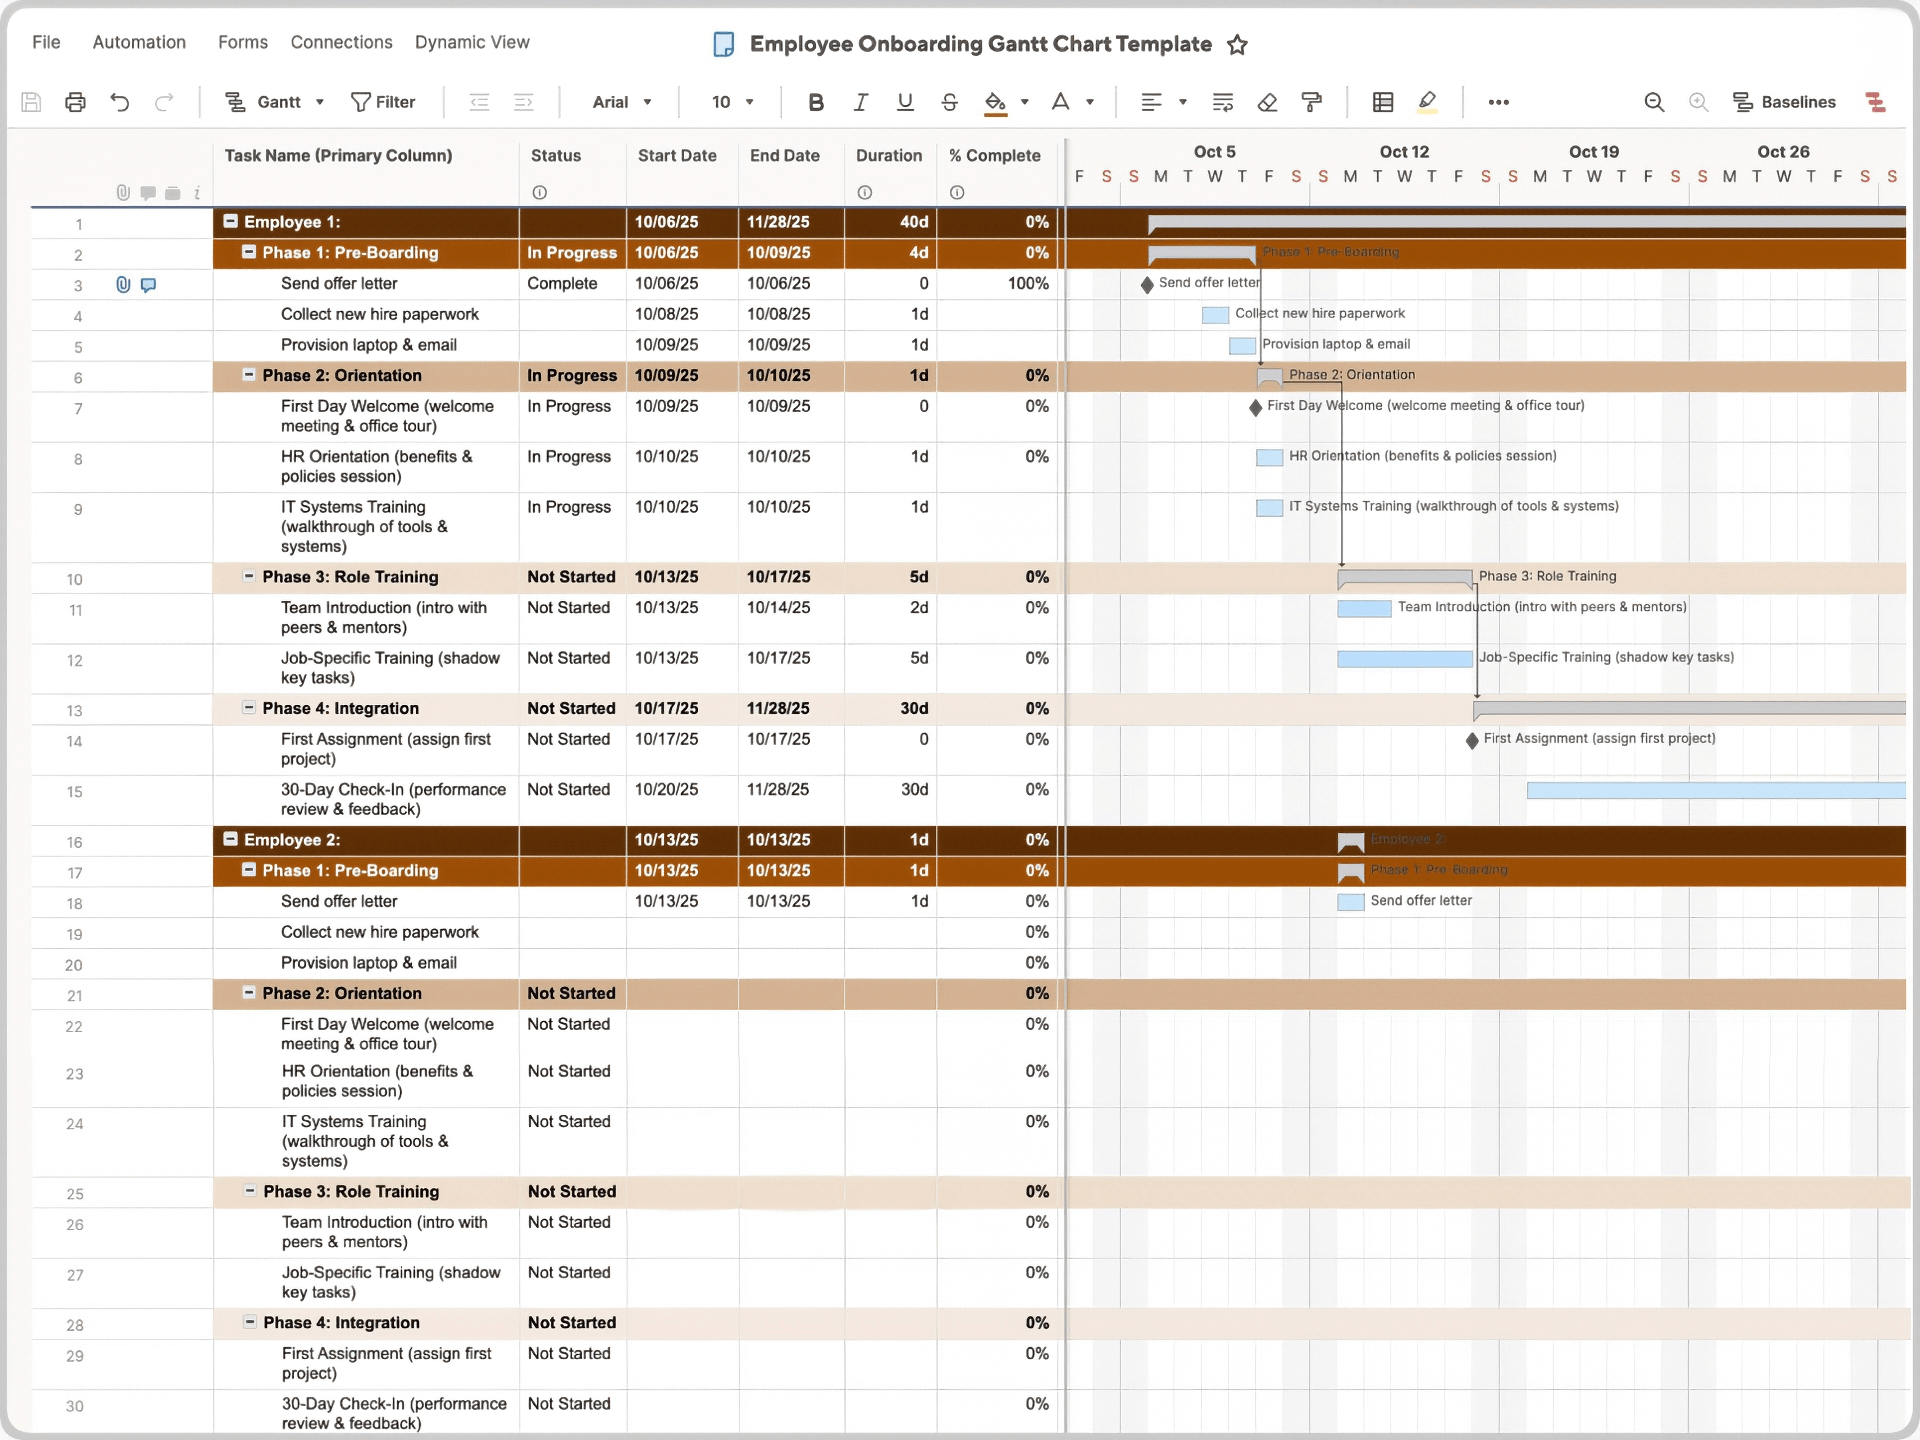Click the Baselines button
1920x1440 pixels.
click(1787, 101)
